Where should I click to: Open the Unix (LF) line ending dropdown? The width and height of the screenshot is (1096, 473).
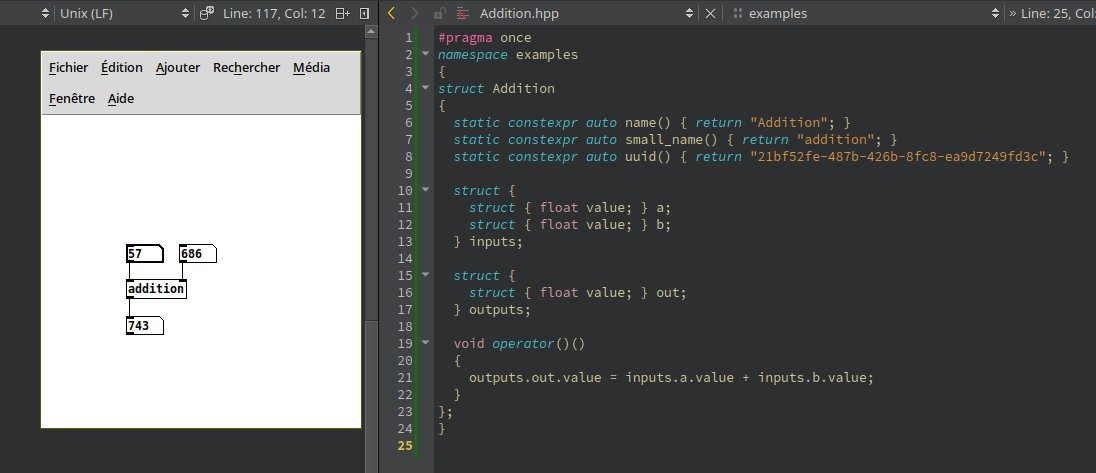click(x=124, y=13)
